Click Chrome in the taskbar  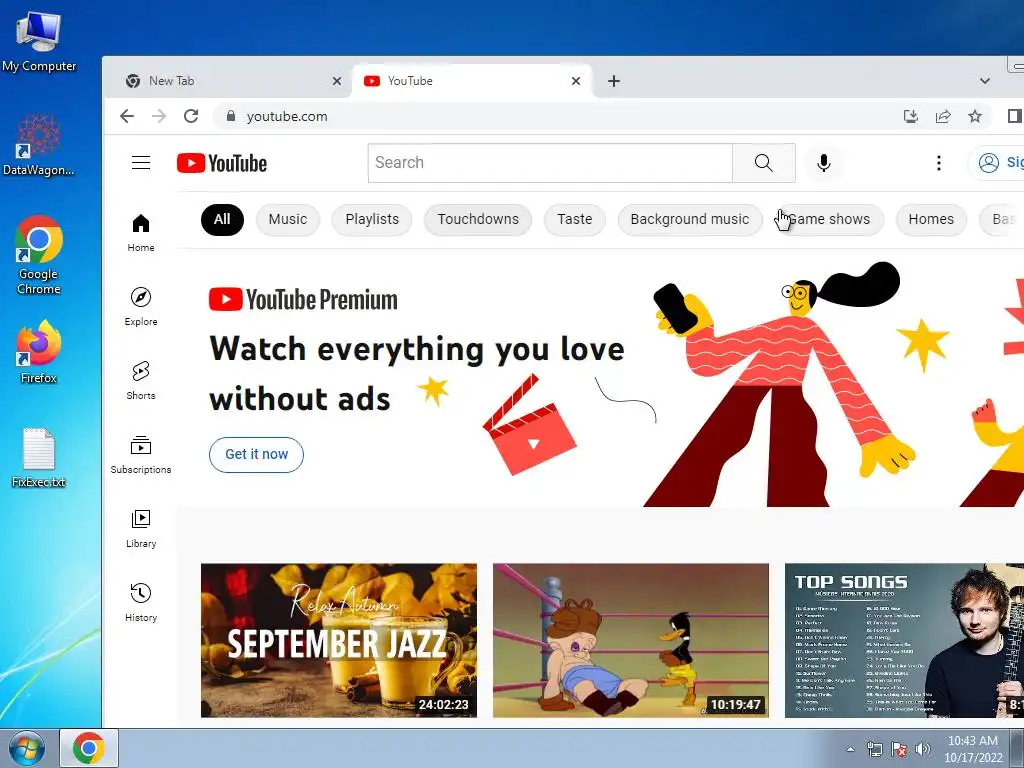(89, 748)
